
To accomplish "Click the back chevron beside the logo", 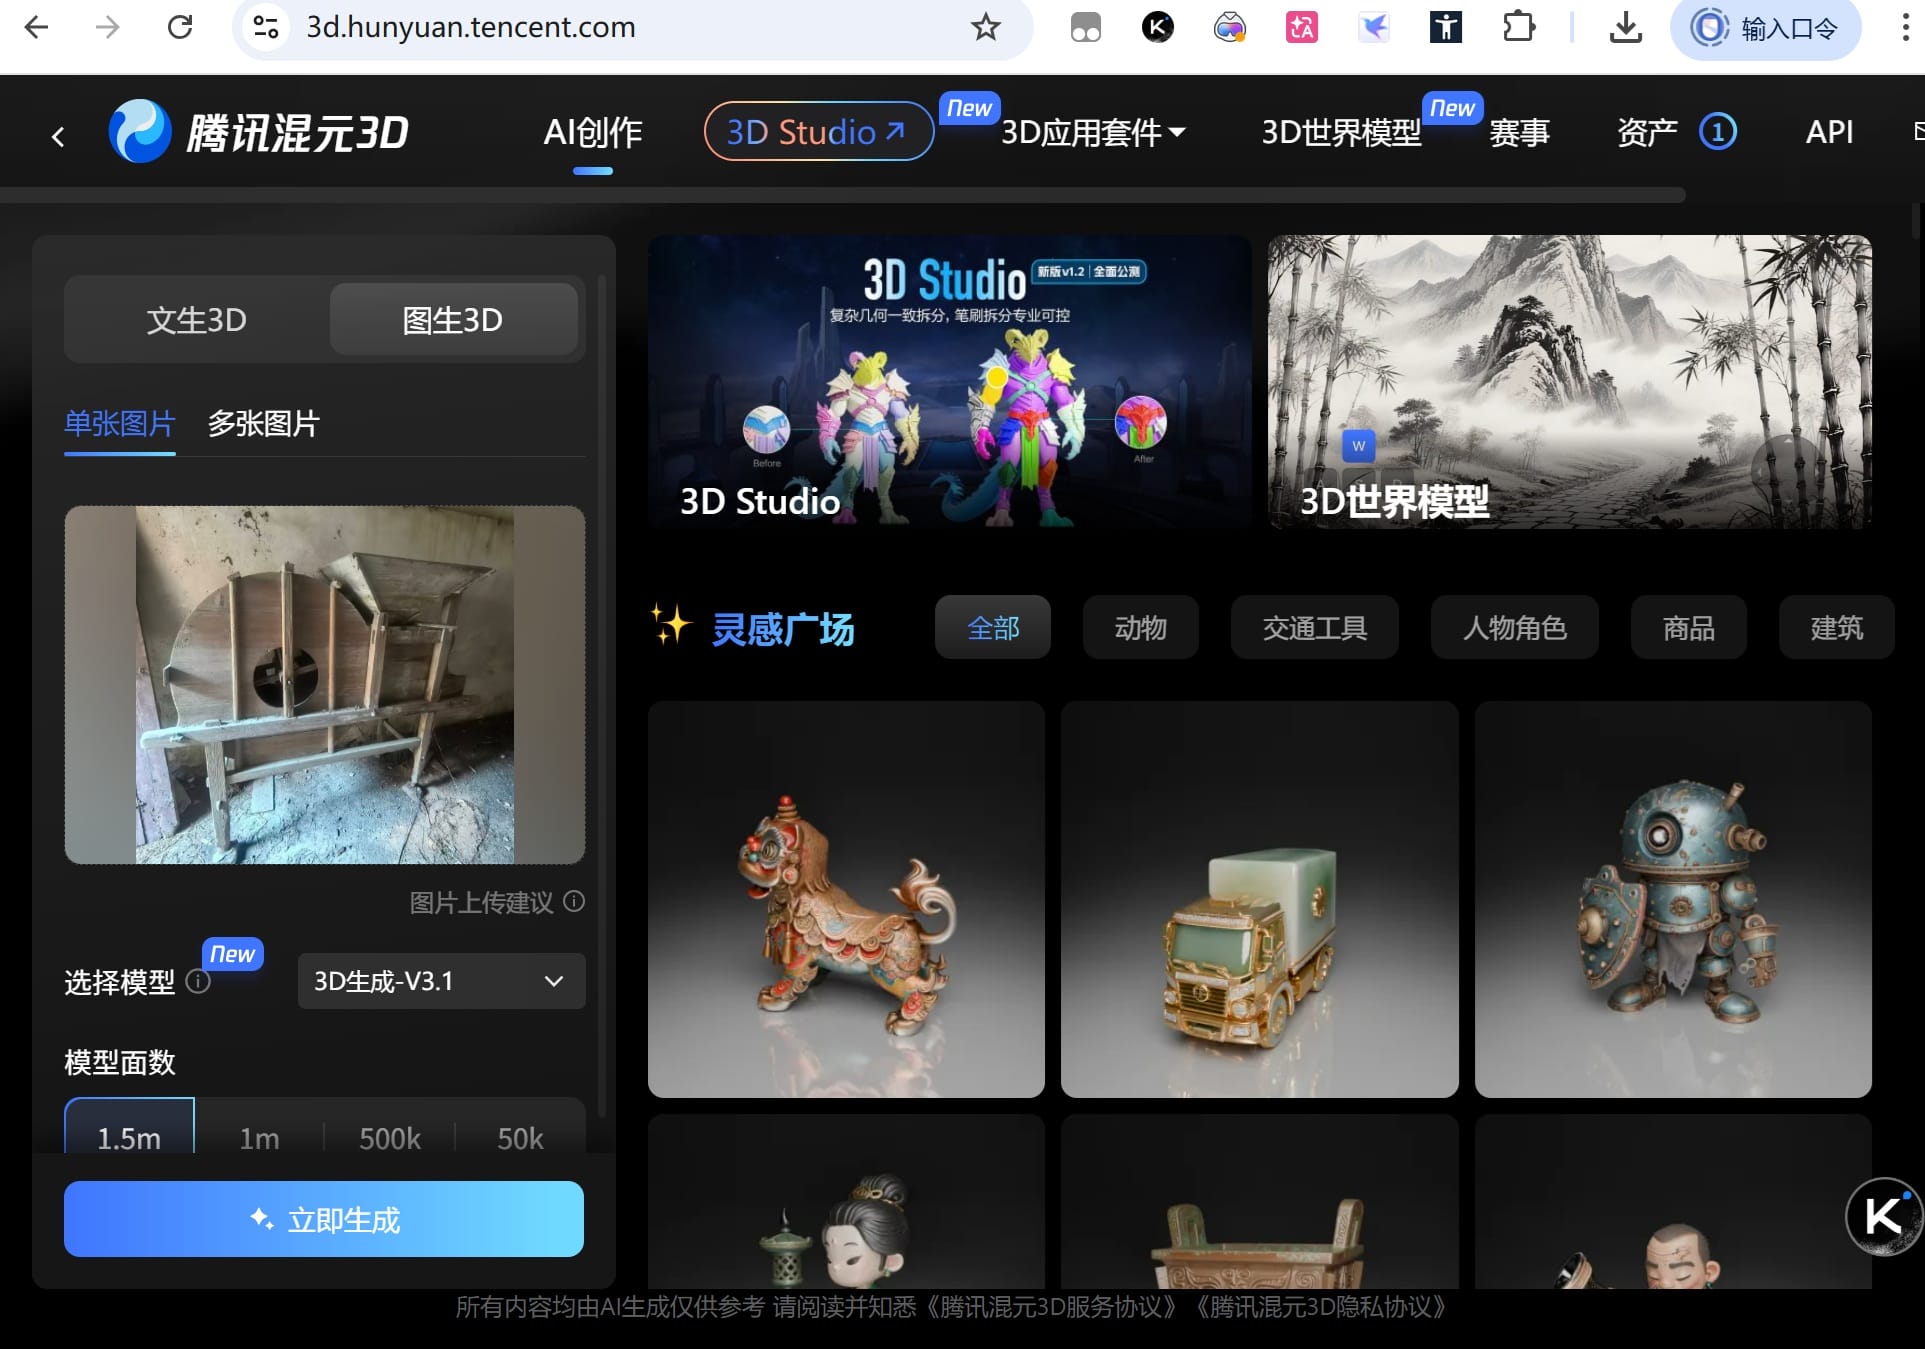I will 58,136.
